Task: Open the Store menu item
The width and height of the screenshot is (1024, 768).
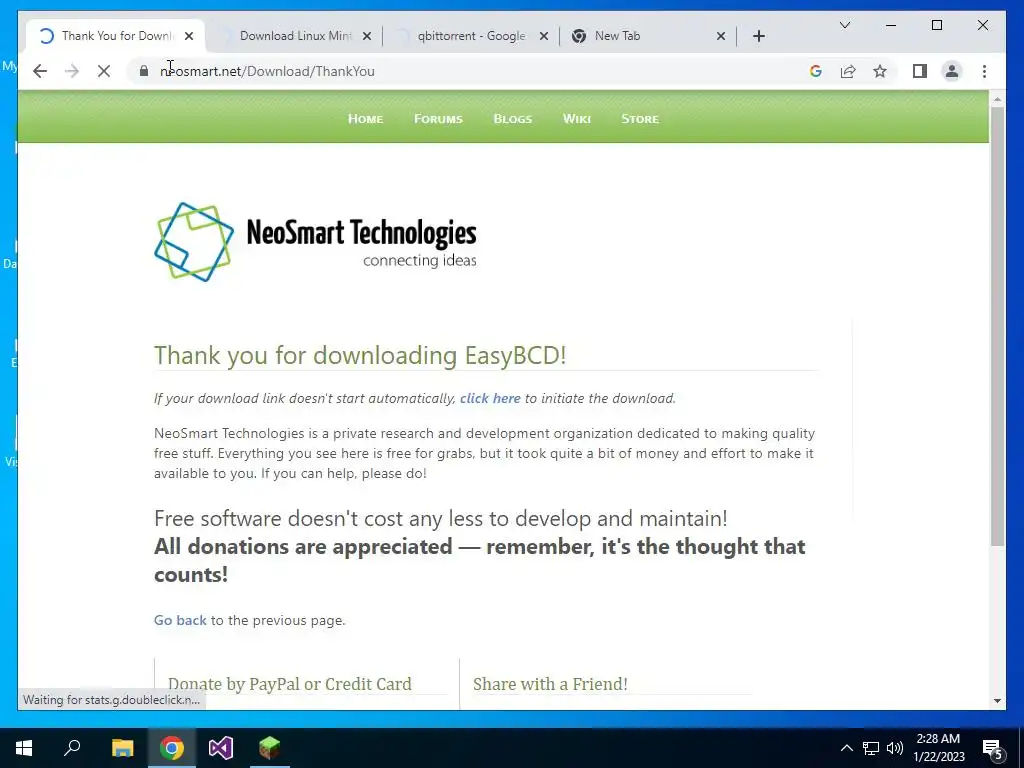Action: pos(640,119)
